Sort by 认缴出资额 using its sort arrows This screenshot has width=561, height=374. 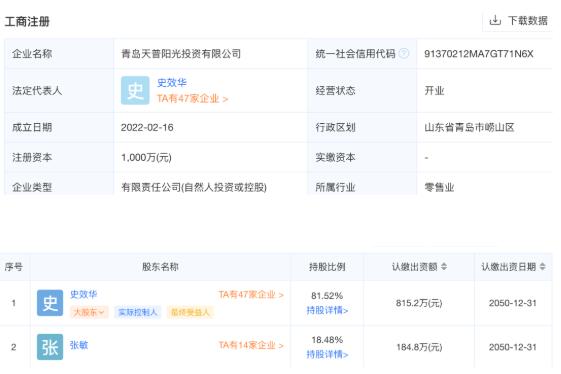(444, 267)
